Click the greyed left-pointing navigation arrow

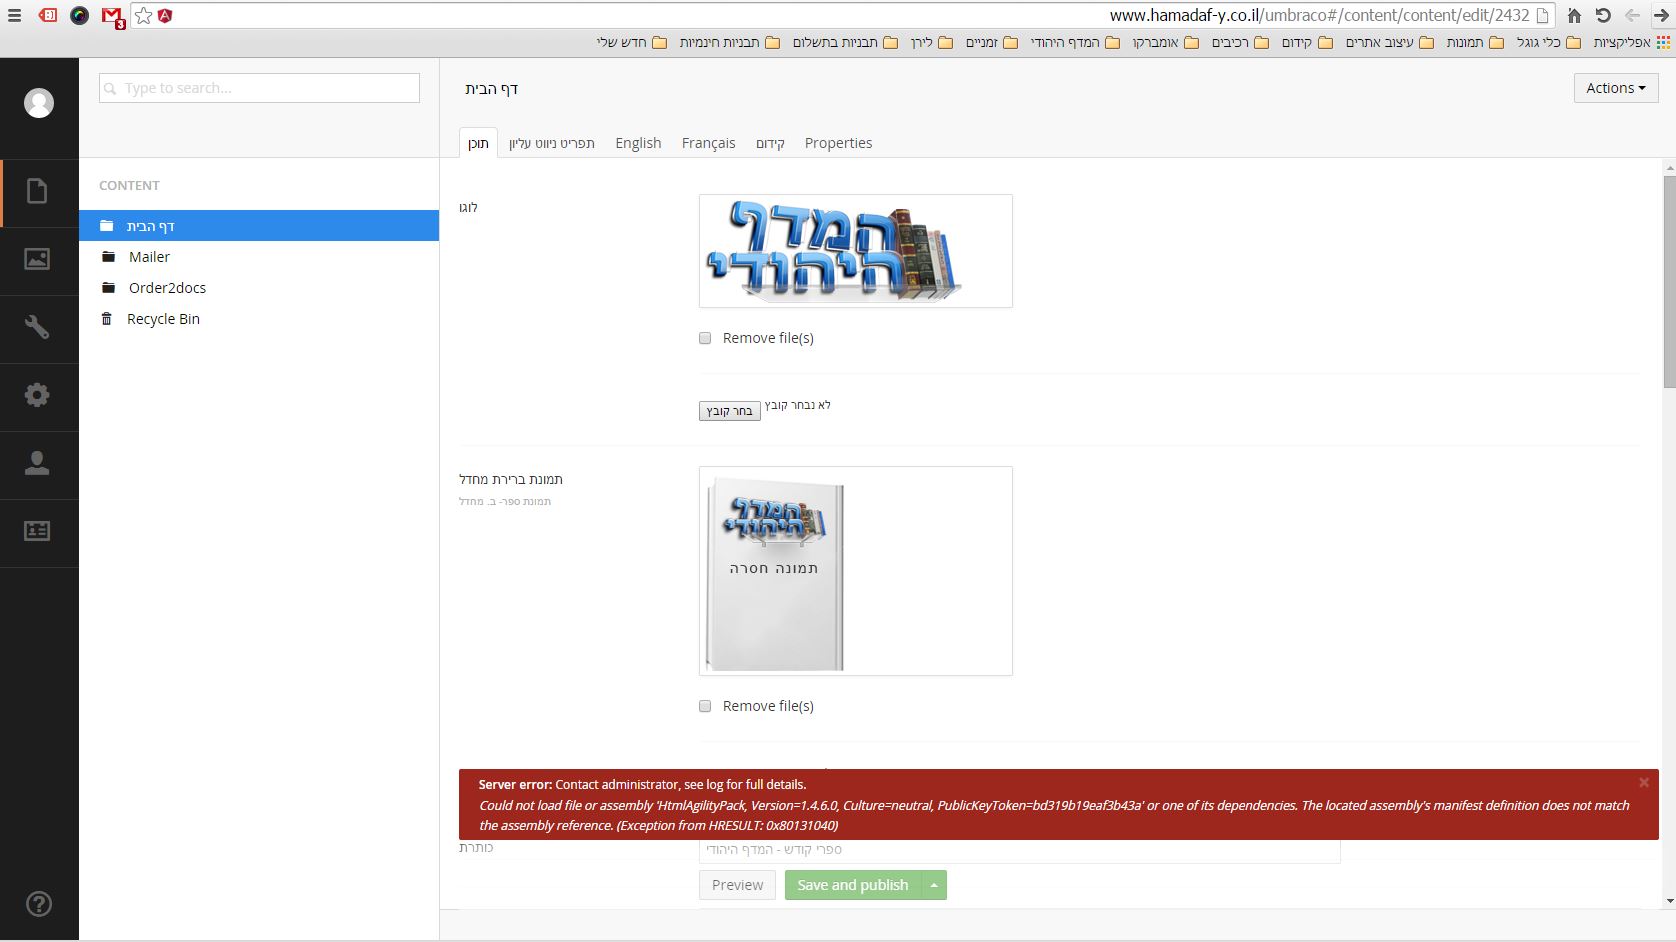point(1632,15)
